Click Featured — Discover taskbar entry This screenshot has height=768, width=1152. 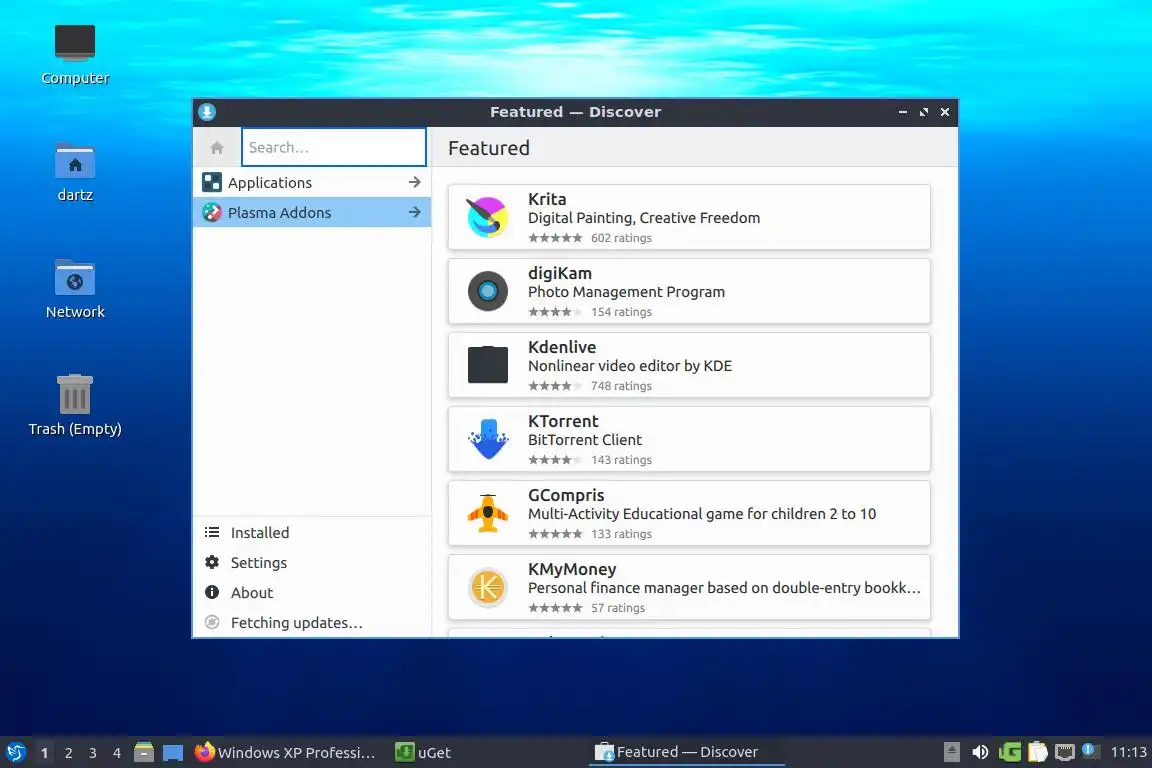[x=686, y=752]
